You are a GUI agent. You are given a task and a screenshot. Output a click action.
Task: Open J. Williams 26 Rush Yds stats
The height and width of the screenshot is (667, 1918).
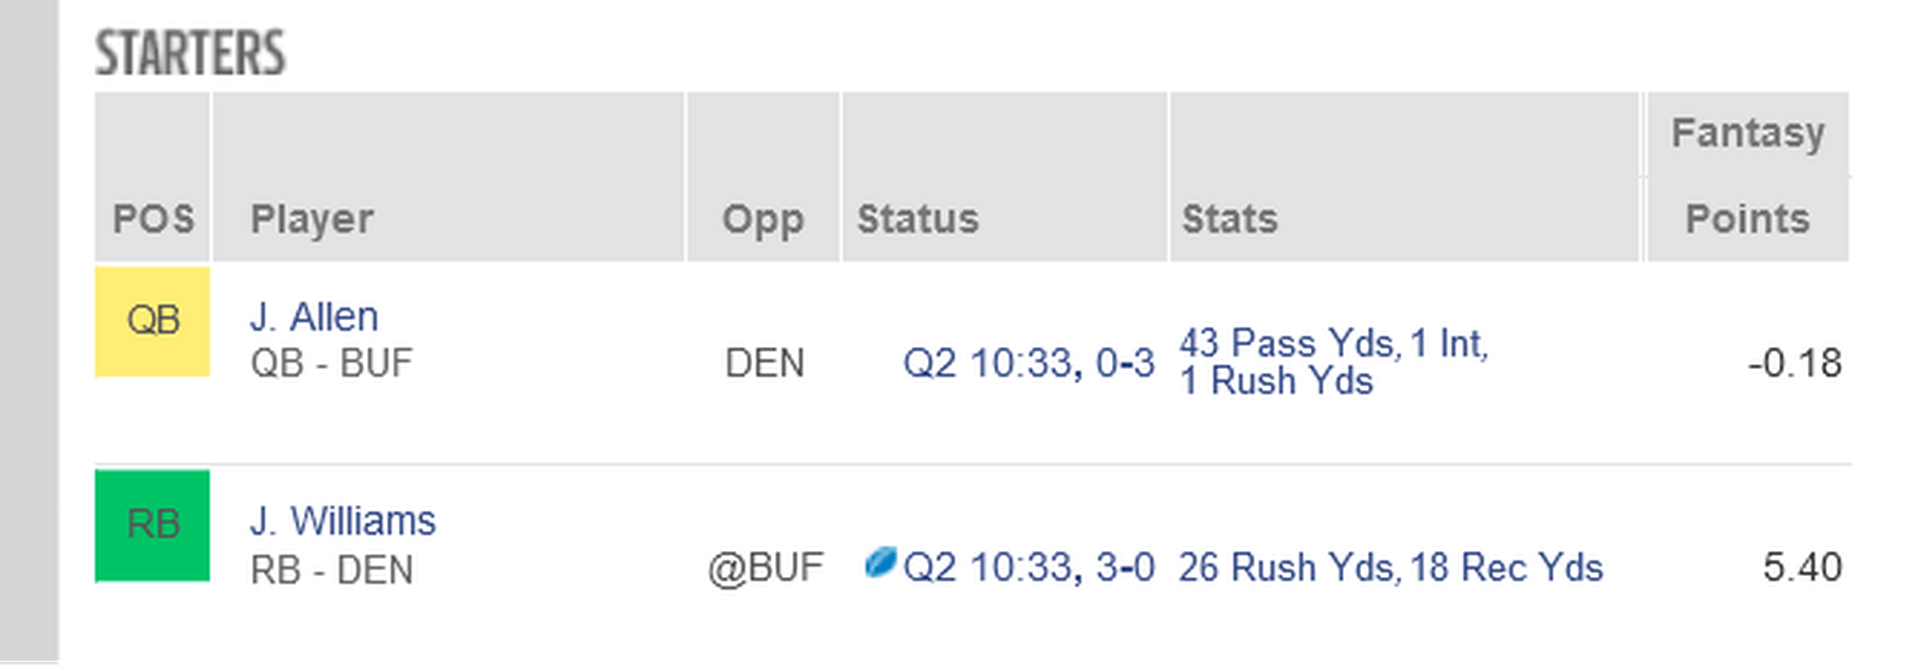click(1287, 567)
